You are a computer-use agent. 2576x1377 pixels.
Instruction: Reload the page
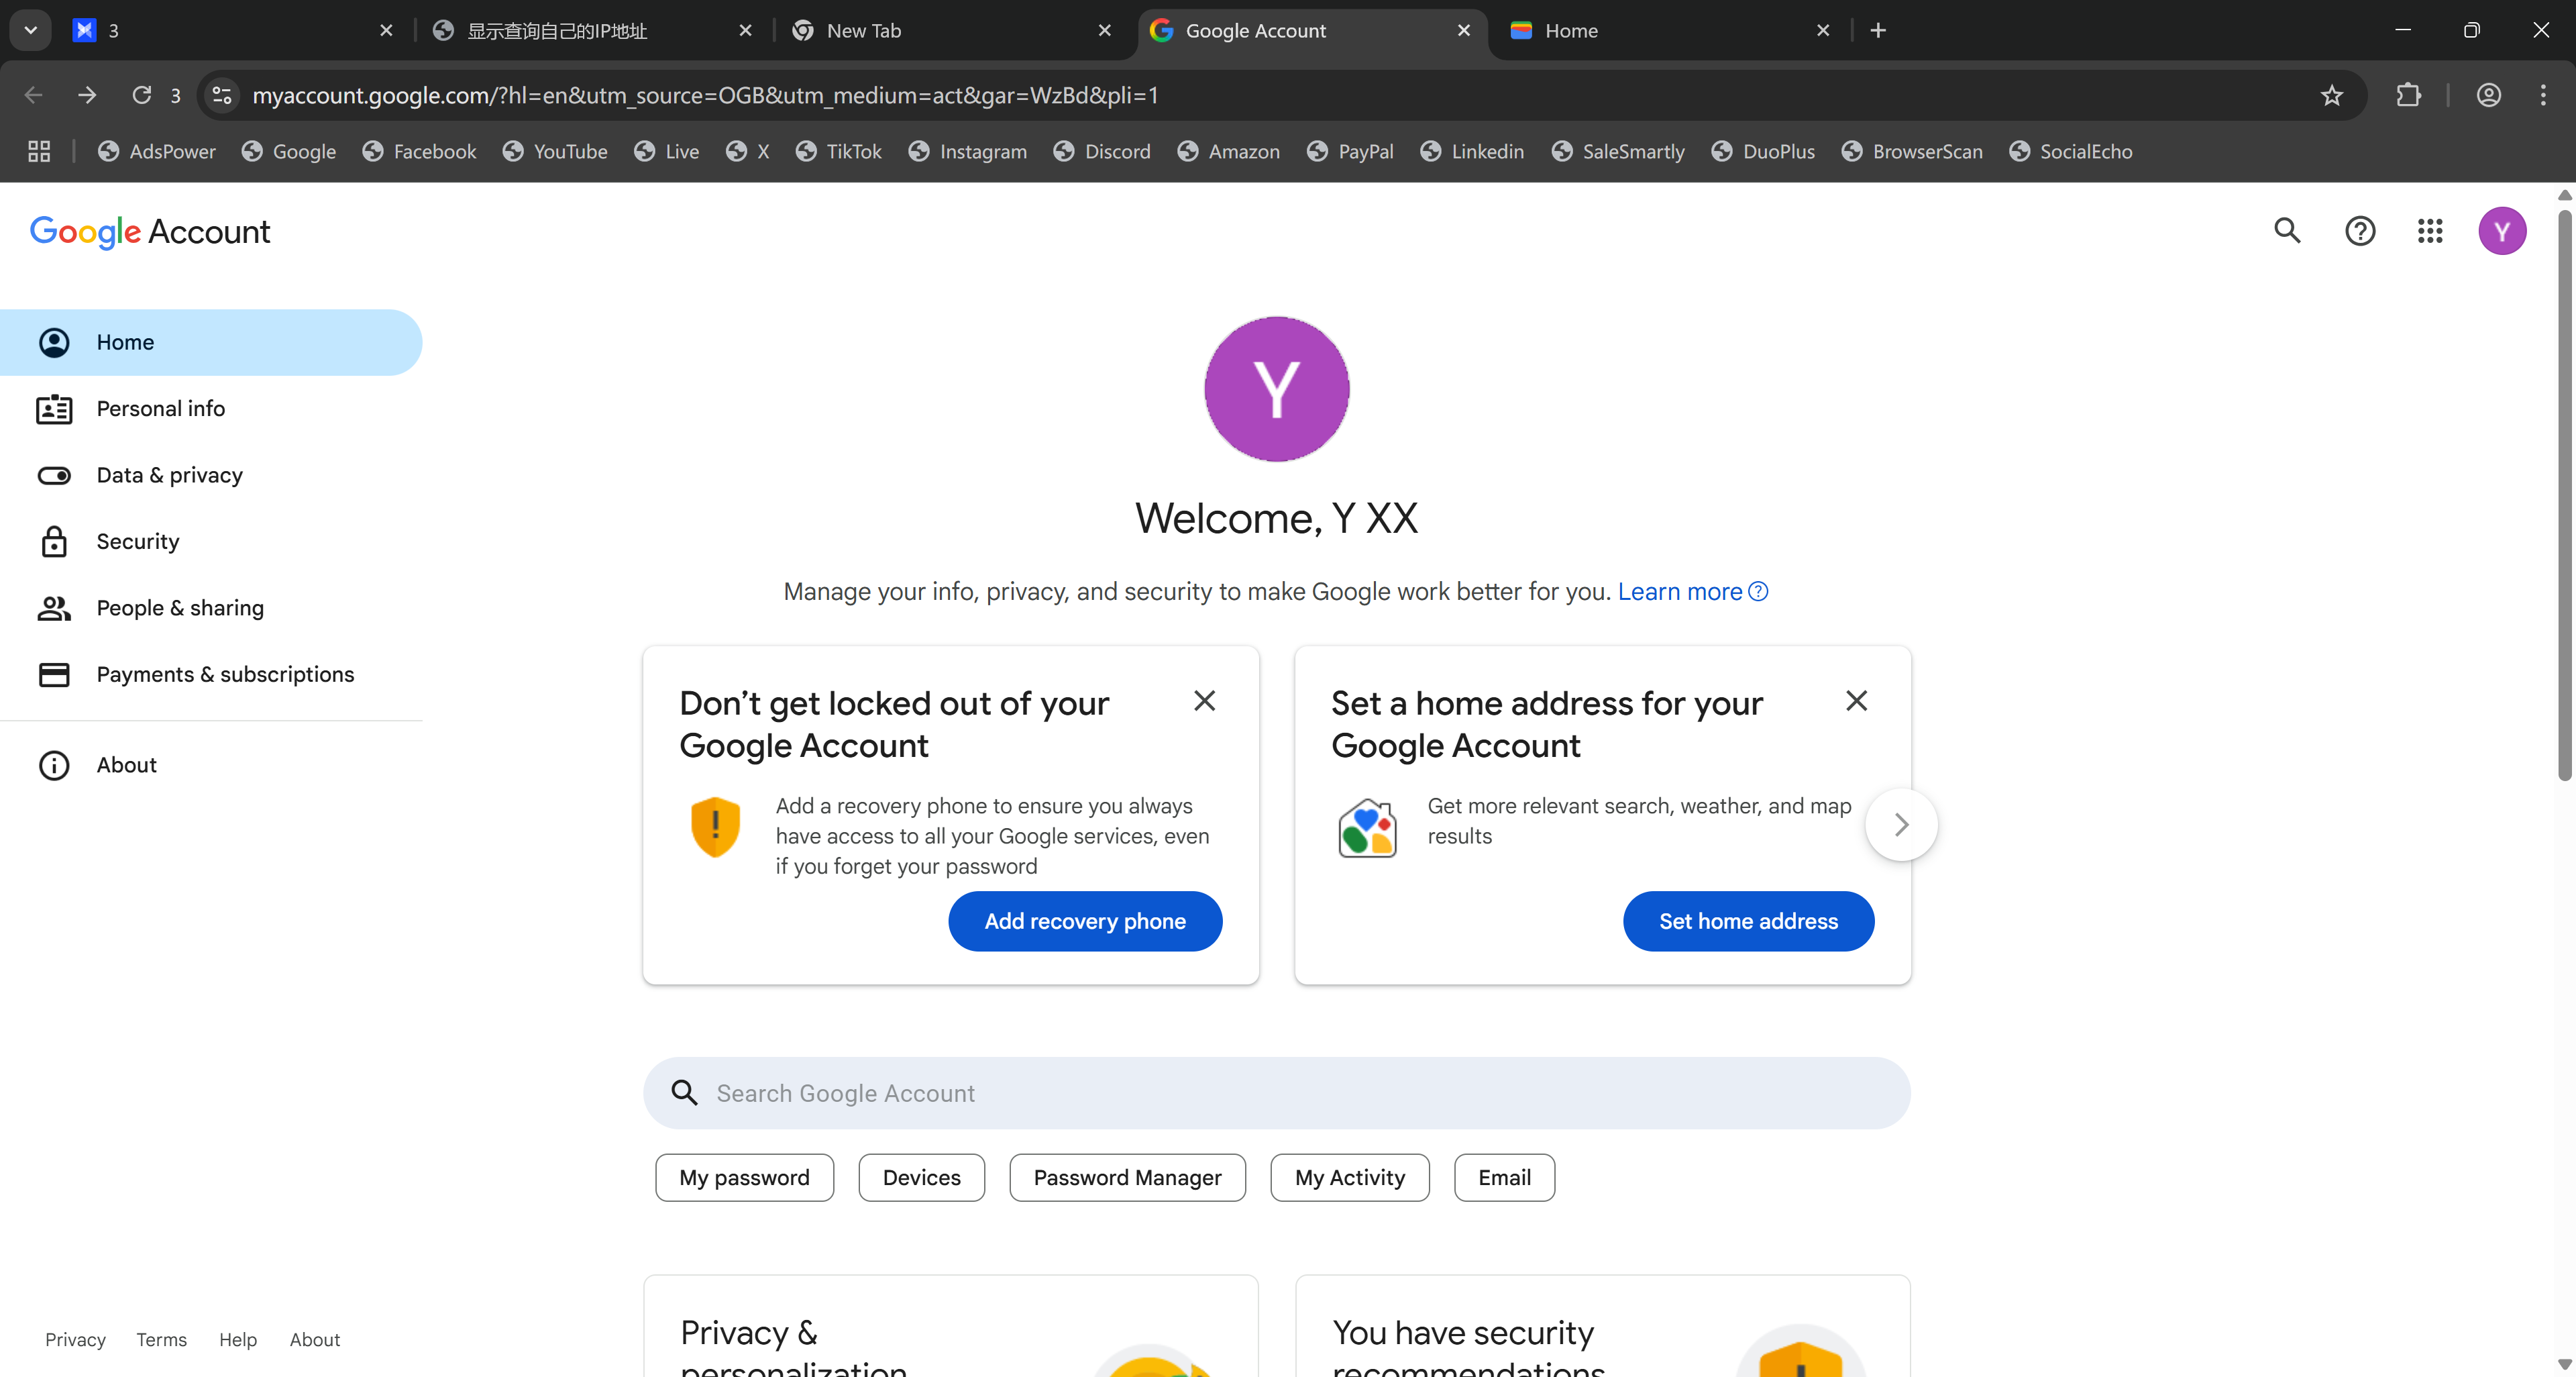(142, 95)
